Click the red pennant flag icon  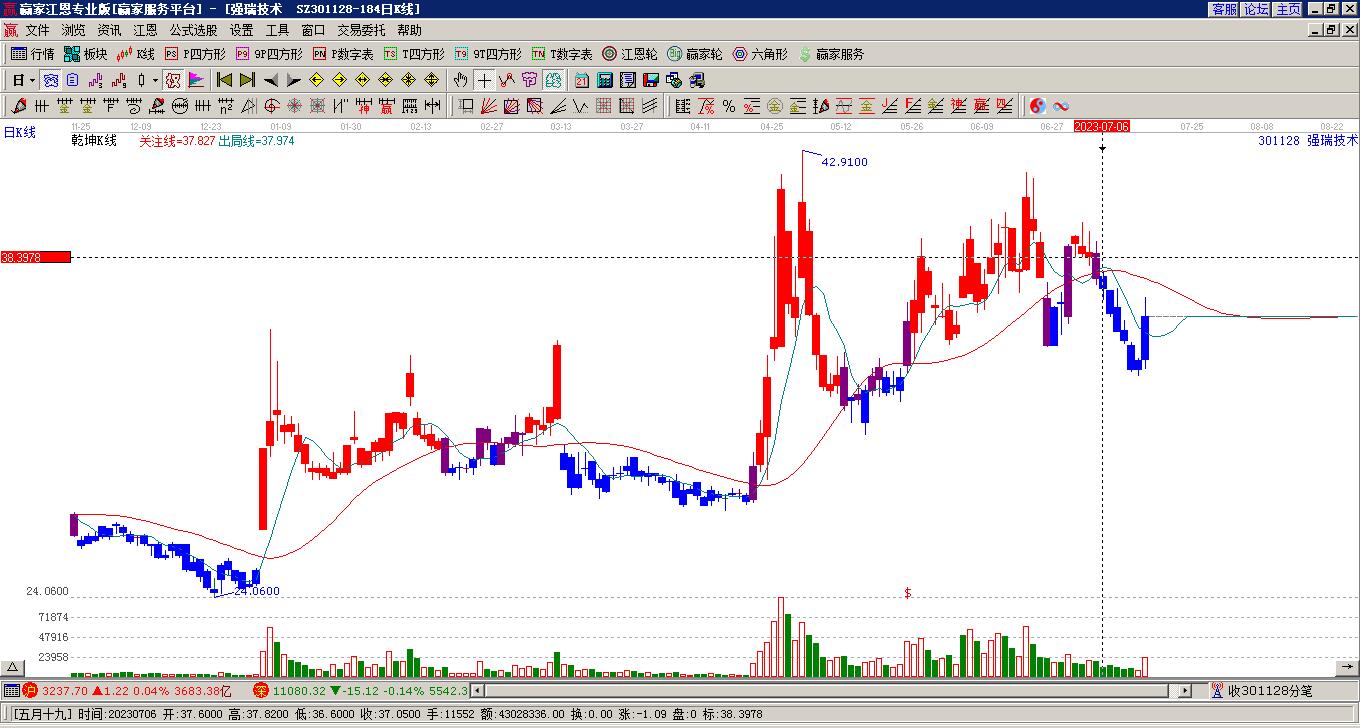(196, 80)
